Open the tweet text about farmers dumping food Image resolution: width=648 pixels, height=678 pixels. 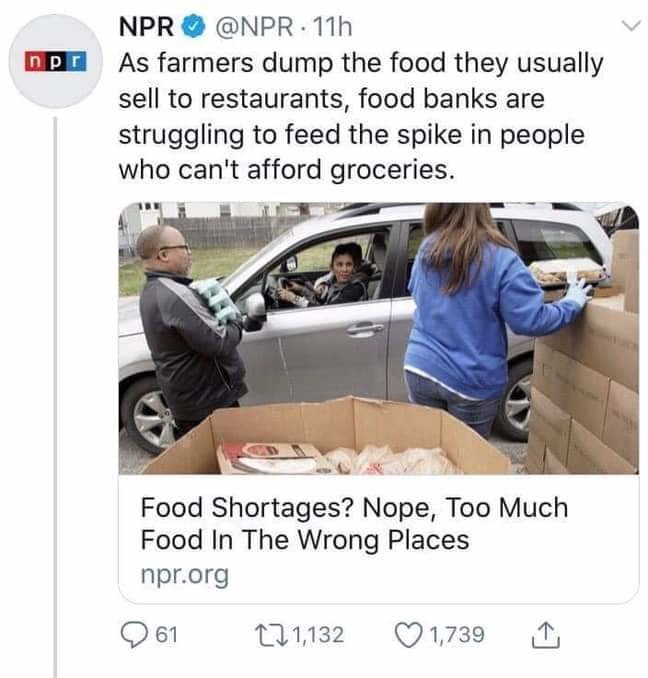pyautogui.click(x=360, y=117)
